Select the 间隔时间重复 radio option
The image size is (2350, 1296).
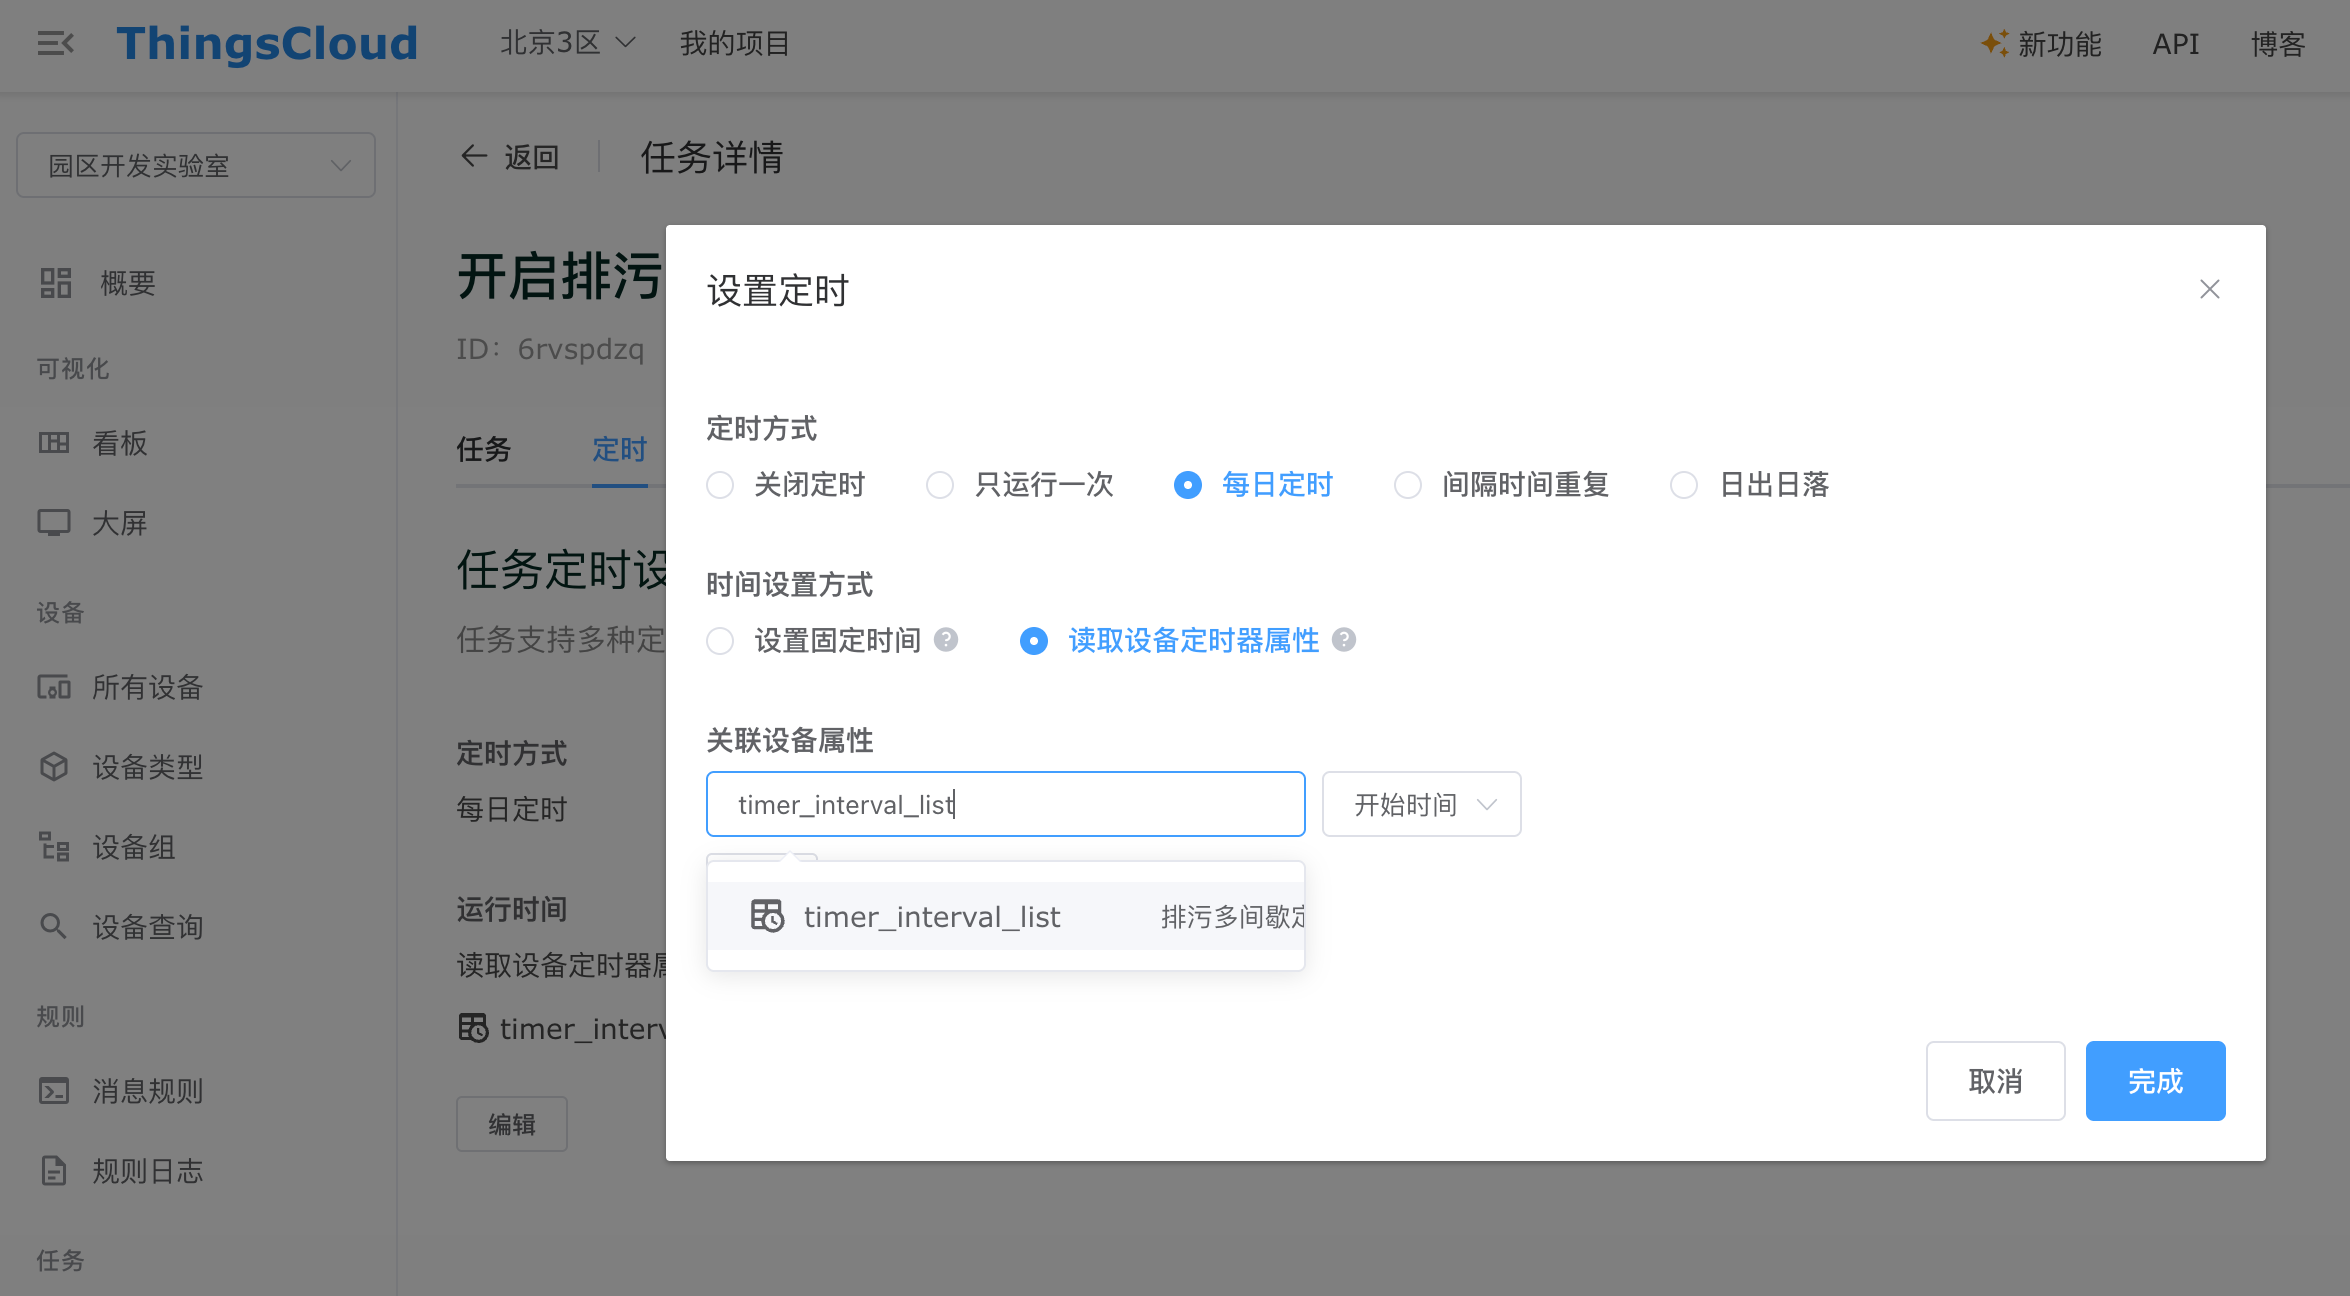click(x=1408, y=485)
